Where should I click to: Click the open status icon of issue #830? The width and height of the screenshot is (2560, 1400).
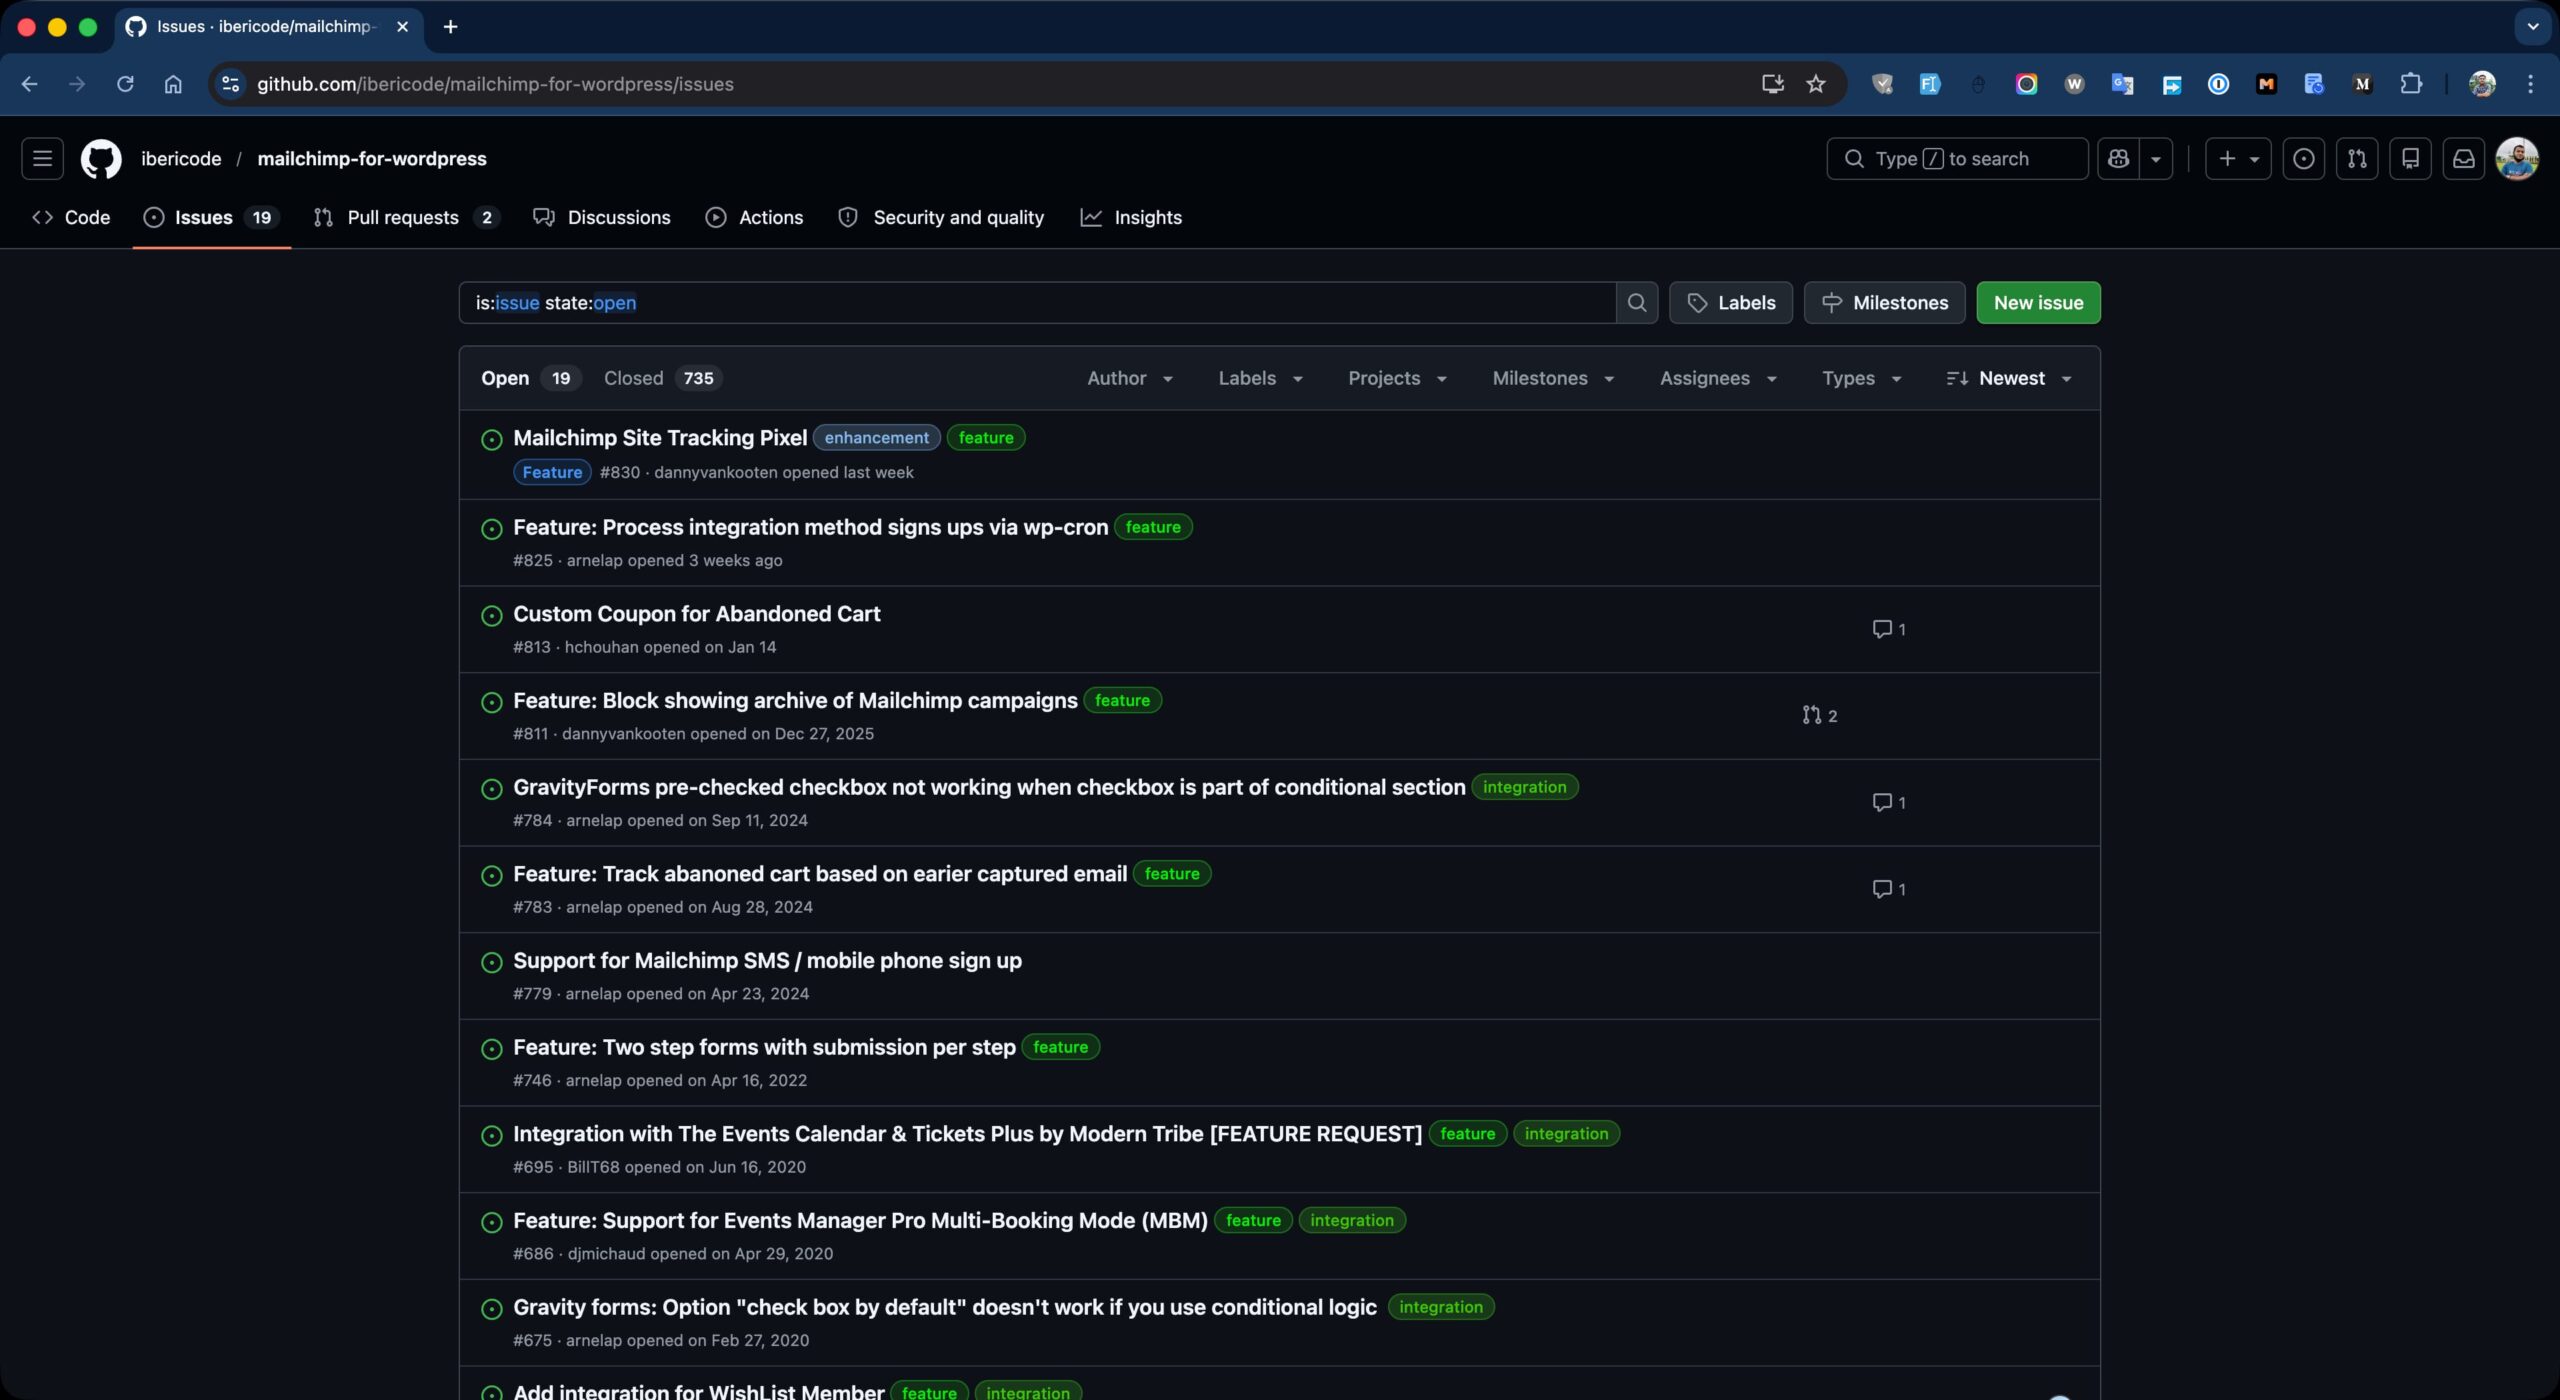click(x=491, y=440)
